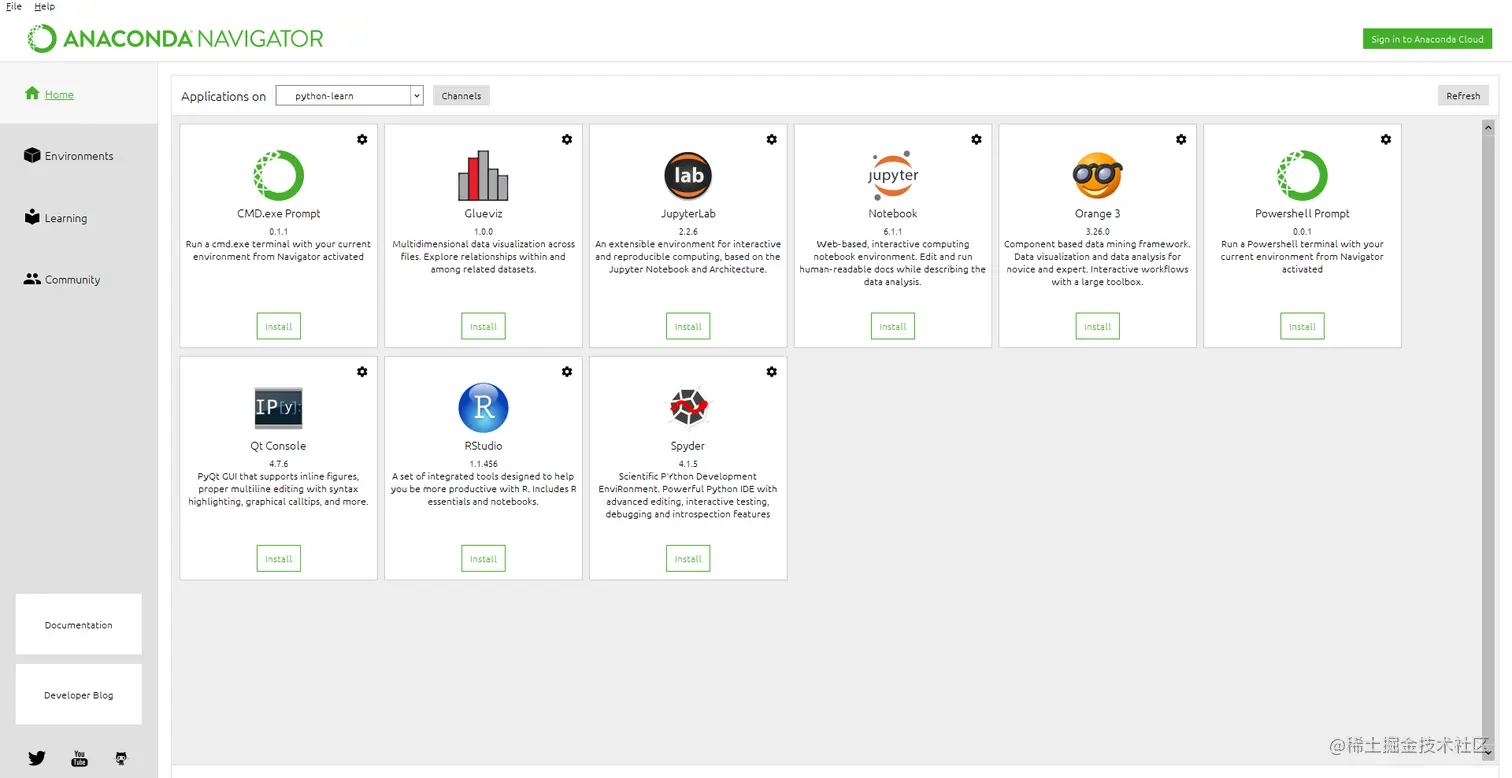Open the Documentation link box
The width and height of the screenshot is (1512, 778).
79,625
